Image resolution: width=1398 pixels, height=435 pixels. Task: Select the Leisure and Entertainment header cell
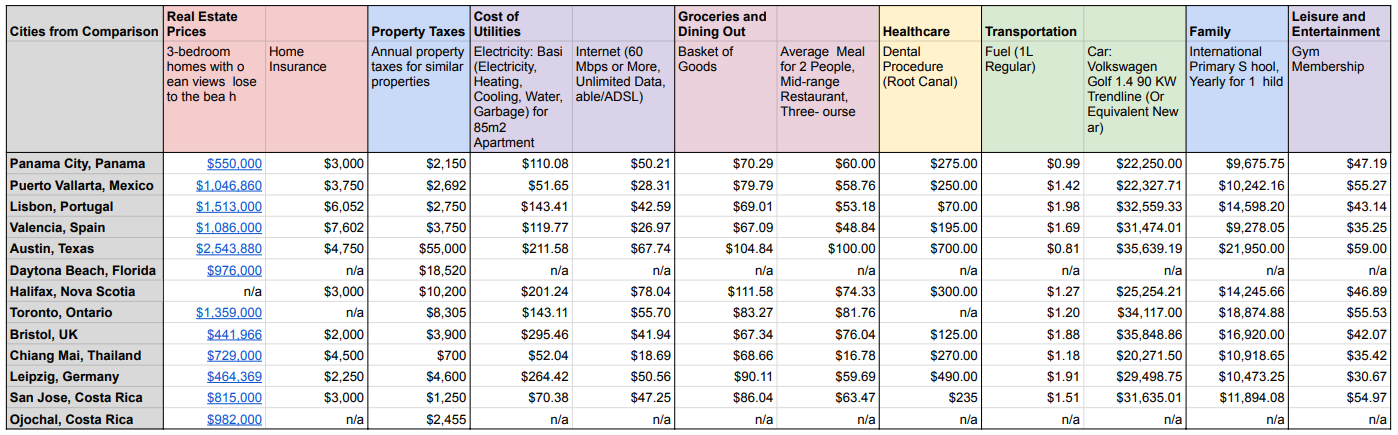pos(1339,24)
